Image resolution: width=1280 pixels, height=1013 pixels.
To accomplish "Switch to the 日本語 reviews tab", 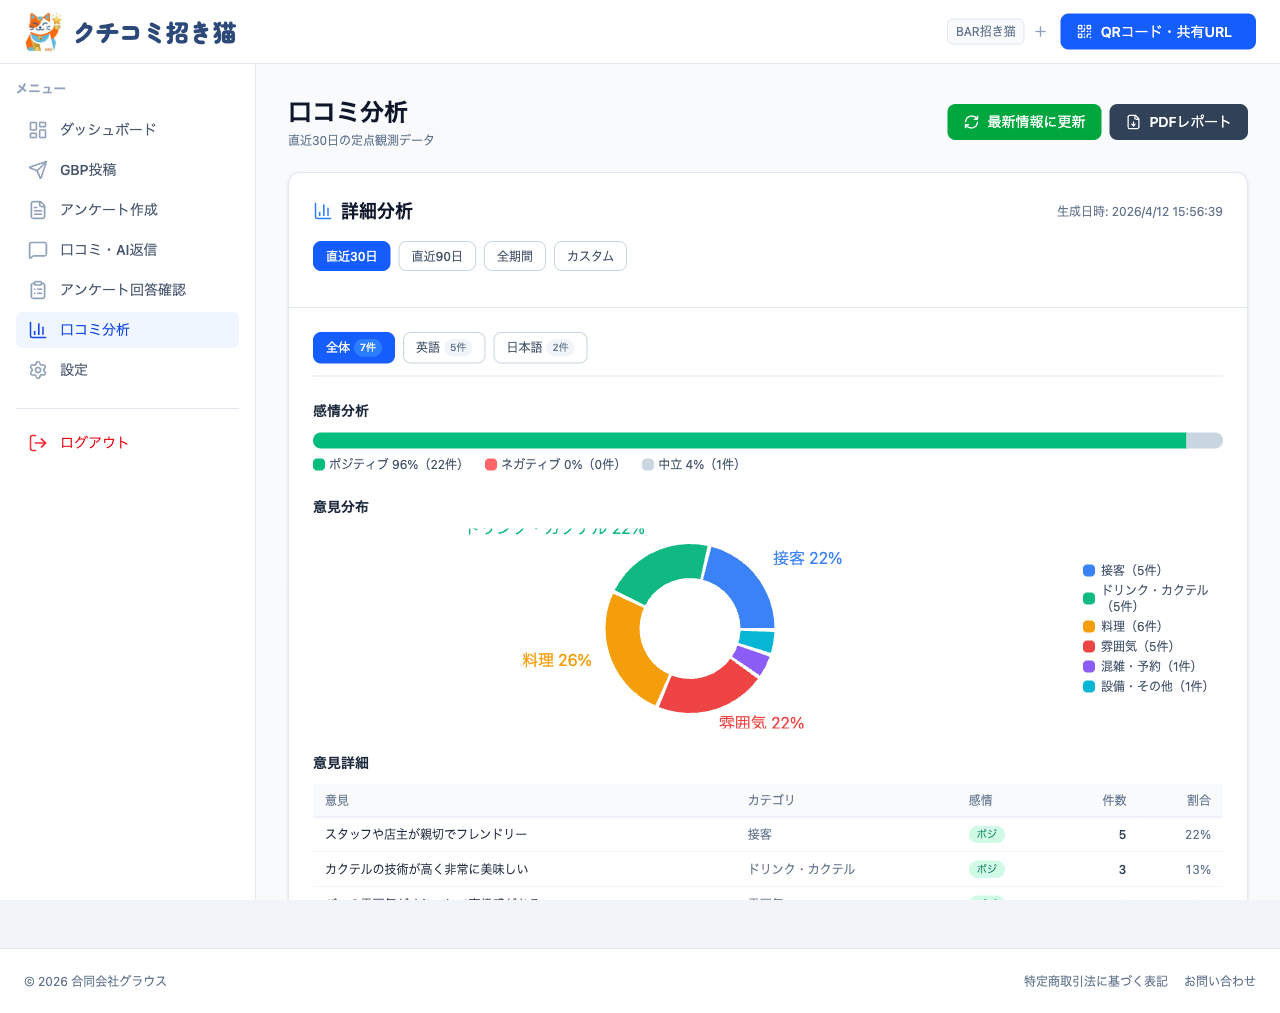I will [539, 348].
